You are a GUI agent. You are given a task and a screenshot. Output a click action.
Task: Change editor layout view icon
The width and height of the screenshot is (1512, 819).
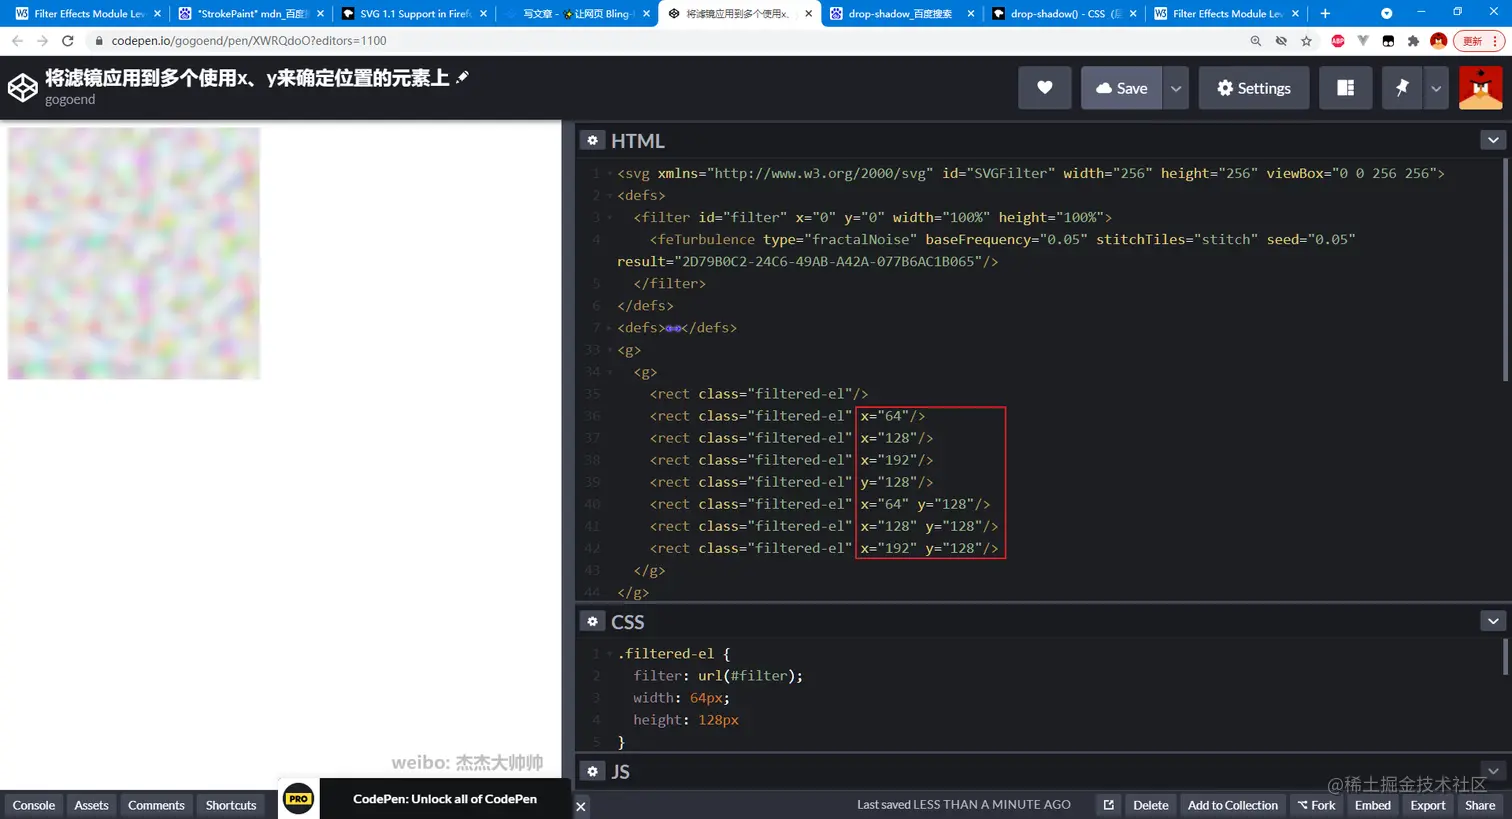[1345, 88]
